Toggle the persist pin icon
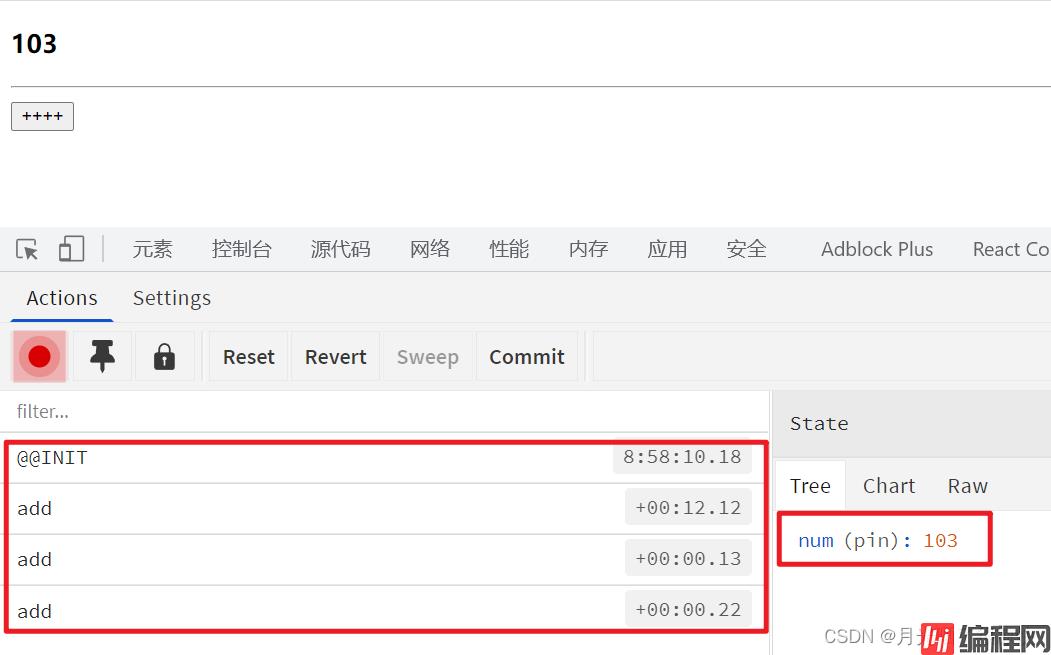The height and width of the screenshot is (655, 1051). [102, 357]
